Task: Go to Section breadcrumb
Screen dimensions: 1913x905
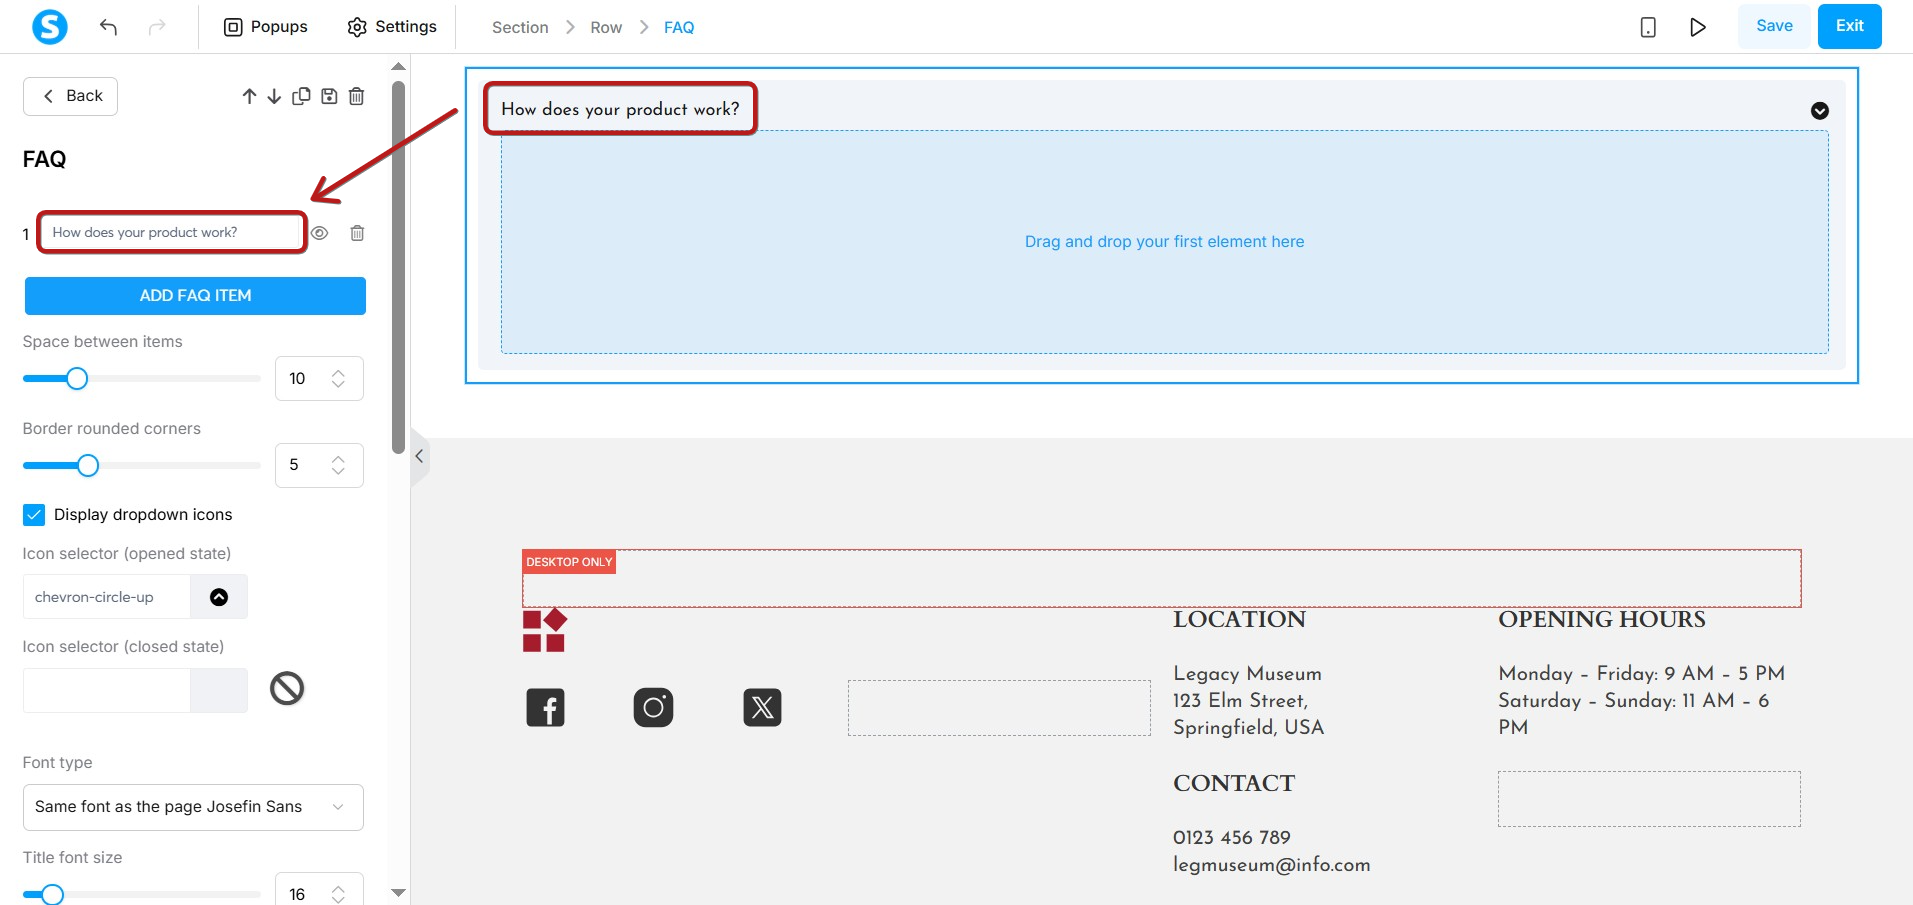Action: pos(520,28)
